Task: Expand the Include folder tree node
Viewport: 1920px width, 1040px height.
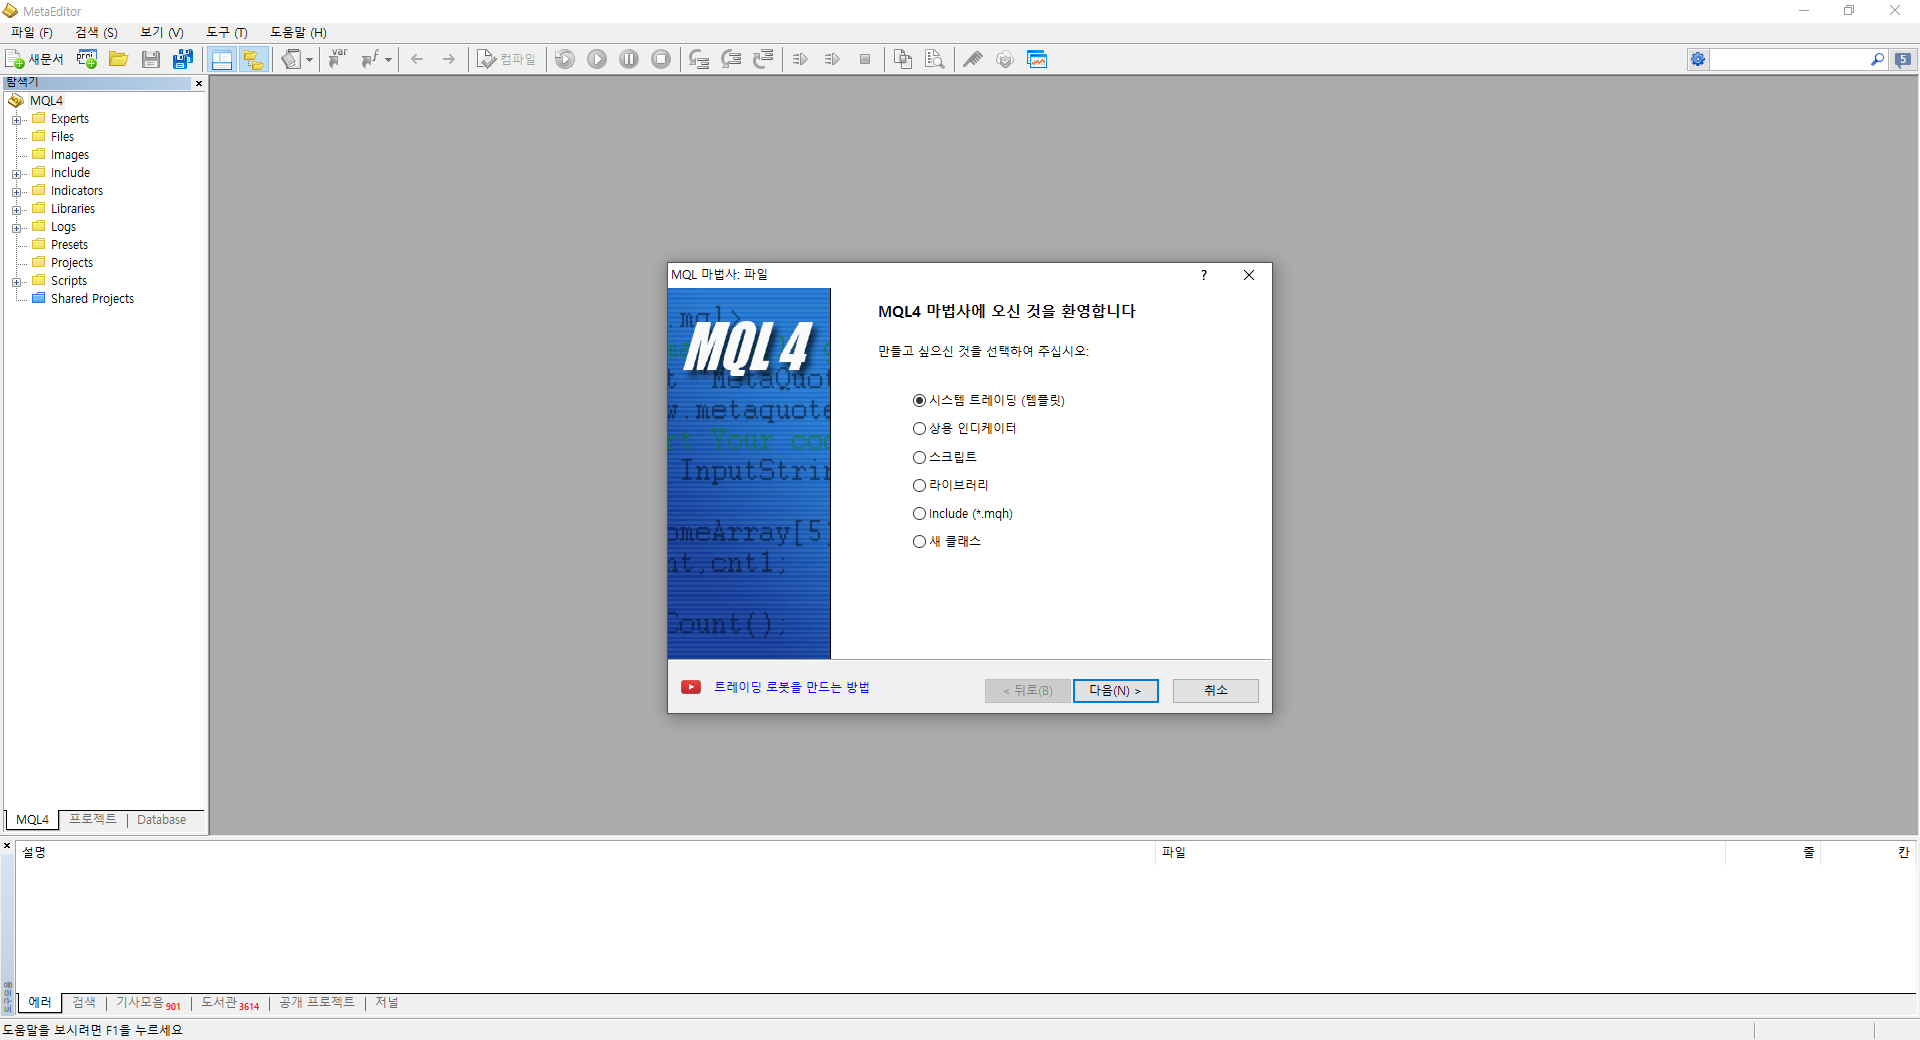Action: pyautogui.click(x=16, y=174)
